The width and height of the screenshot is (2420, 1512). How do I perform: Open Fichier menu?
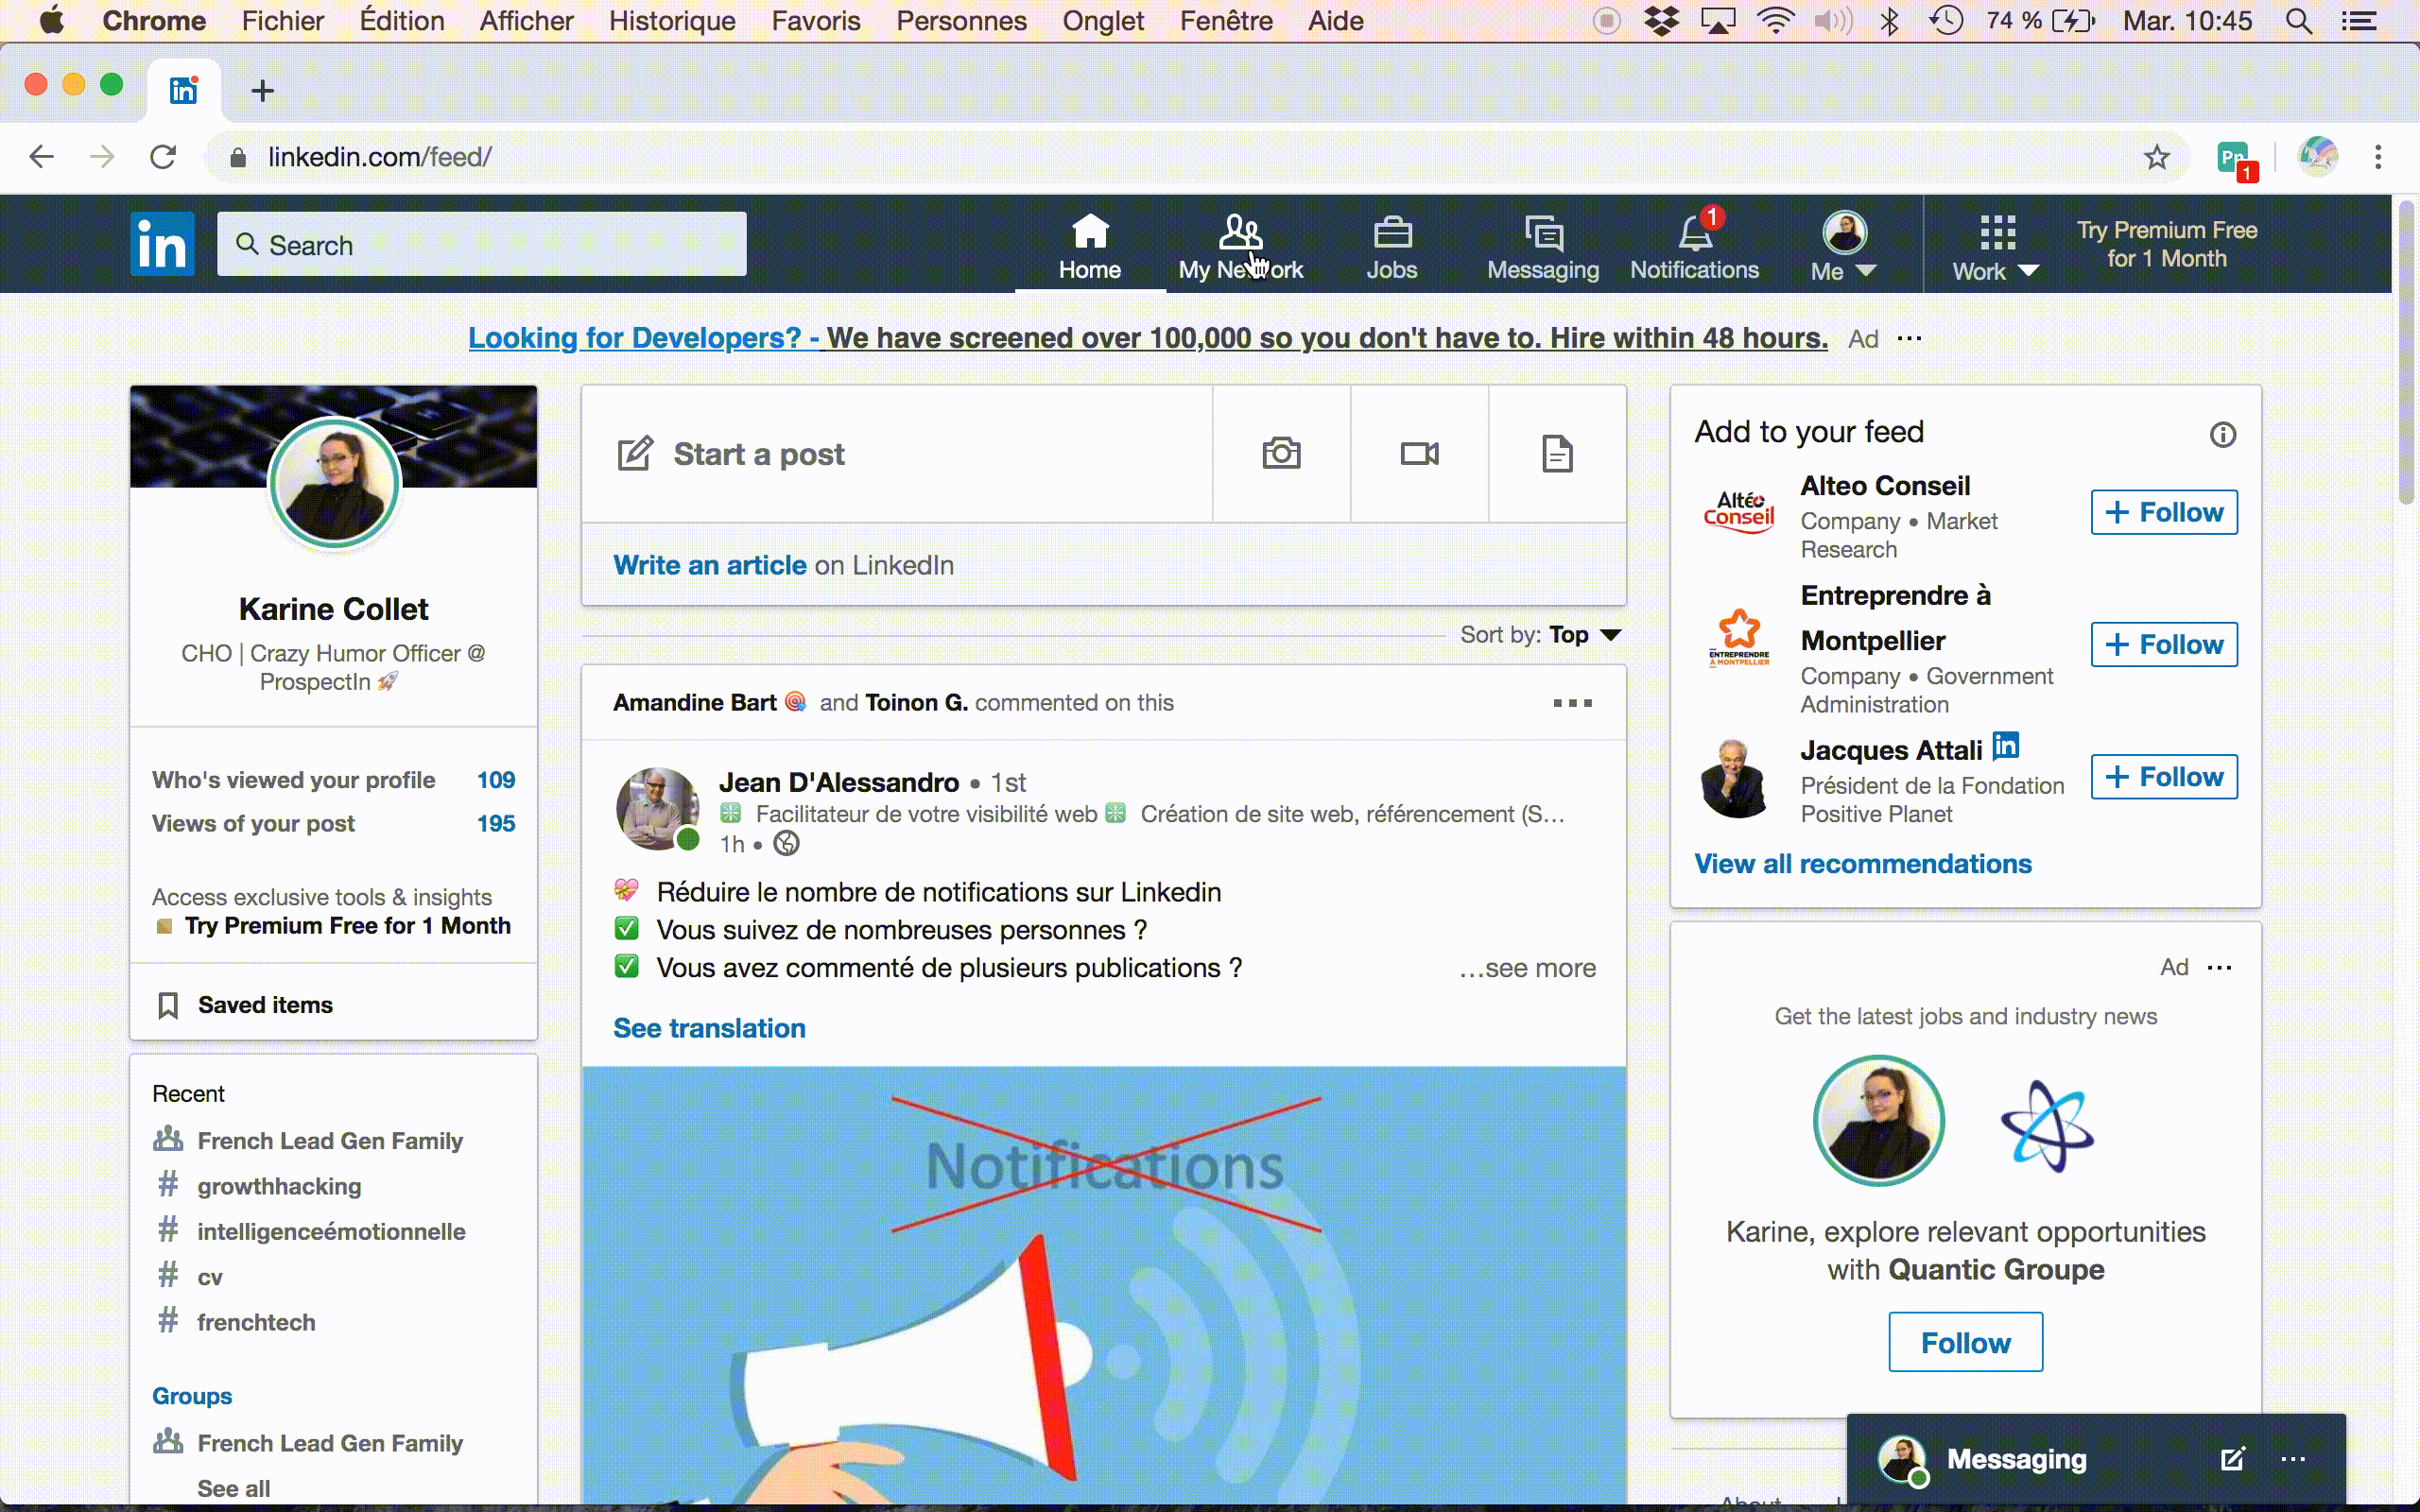[x=282, y=21]
